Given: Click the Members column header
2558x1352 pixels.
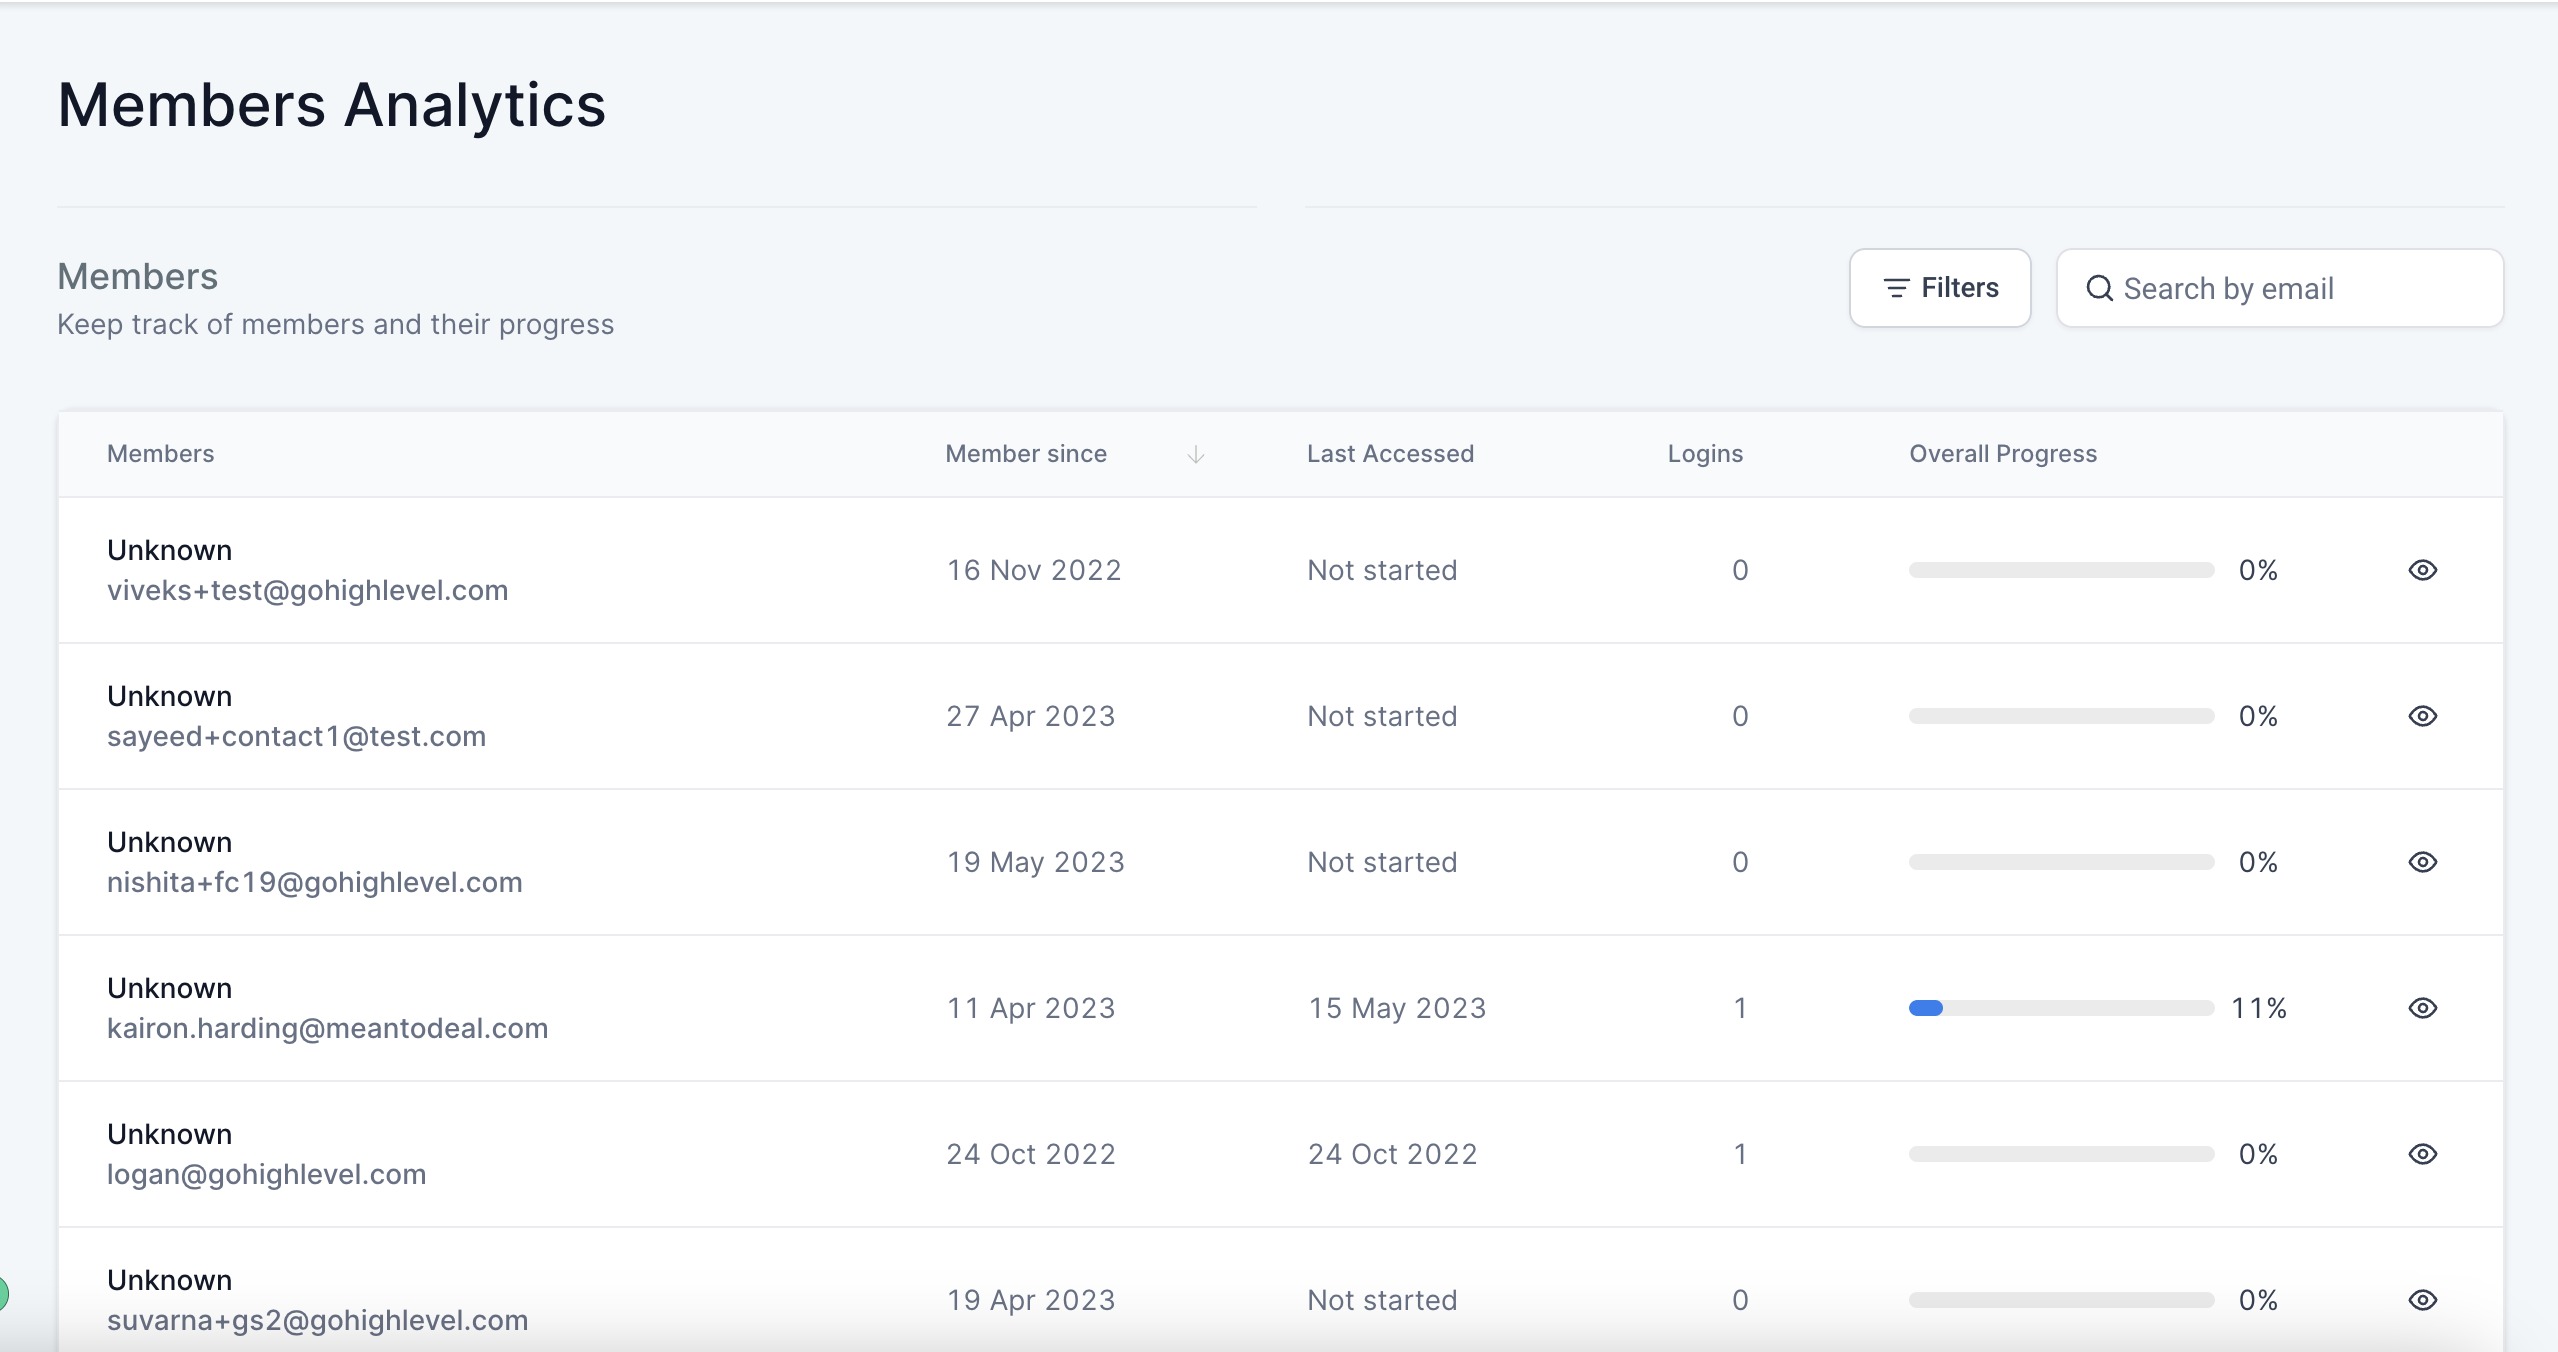Looking at the screenshot, I should (x=161, y=454).
